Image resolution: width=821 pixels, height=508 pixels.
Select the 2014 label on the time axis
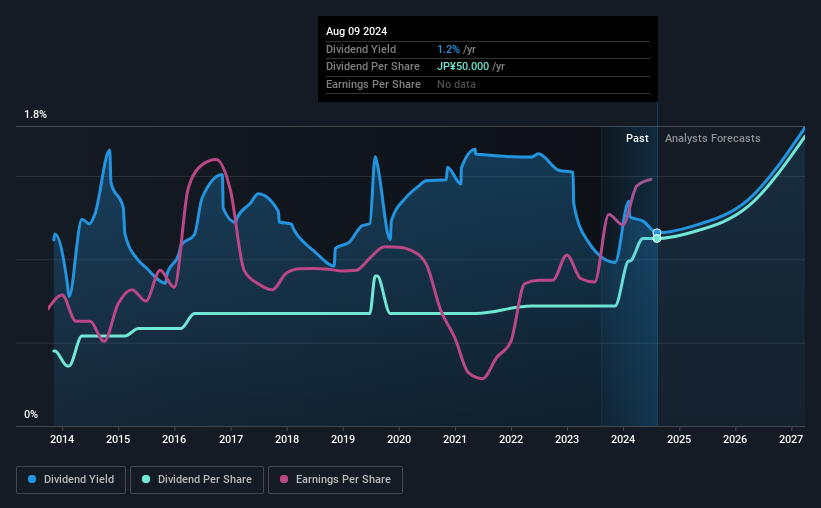(x=62, y=439)
